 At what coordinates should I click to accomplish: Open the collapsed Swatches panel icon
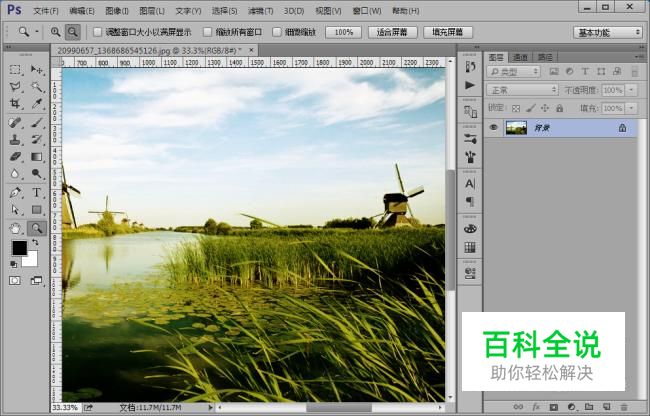pos(470,248)
